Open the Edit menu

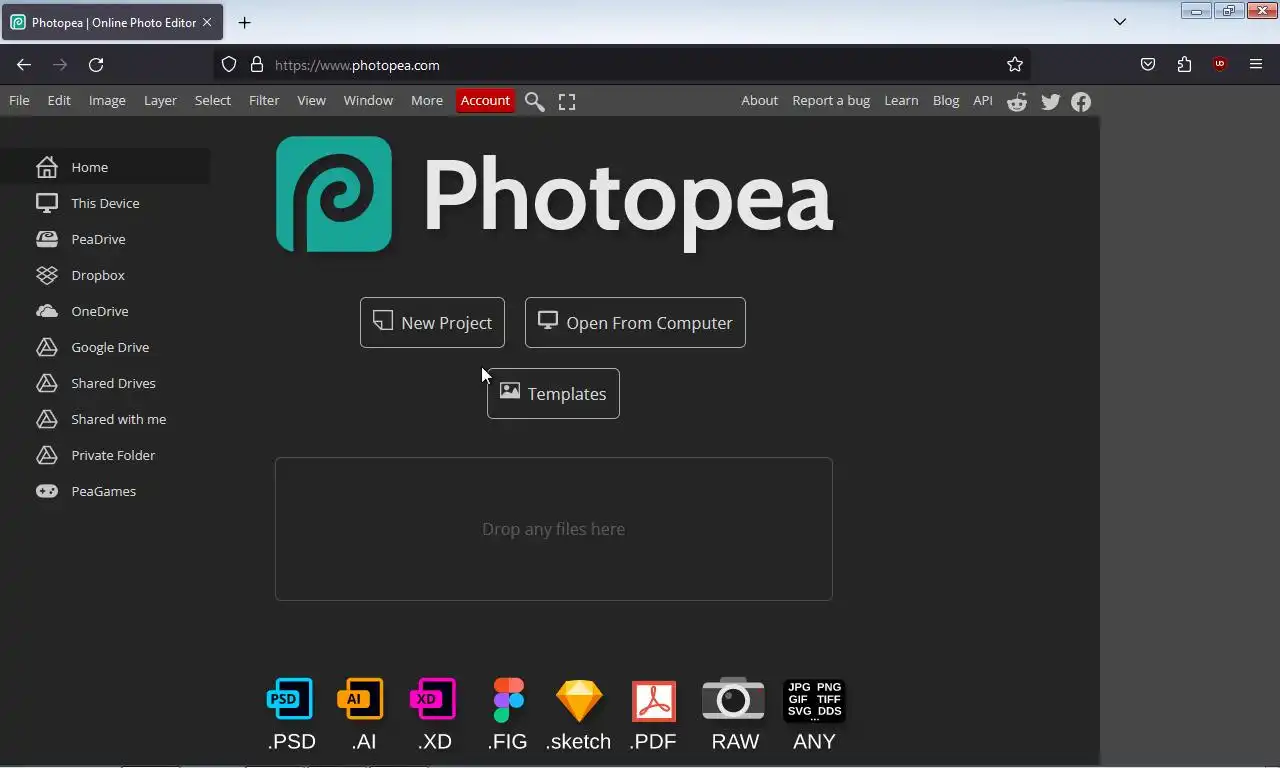coord(59,100)
